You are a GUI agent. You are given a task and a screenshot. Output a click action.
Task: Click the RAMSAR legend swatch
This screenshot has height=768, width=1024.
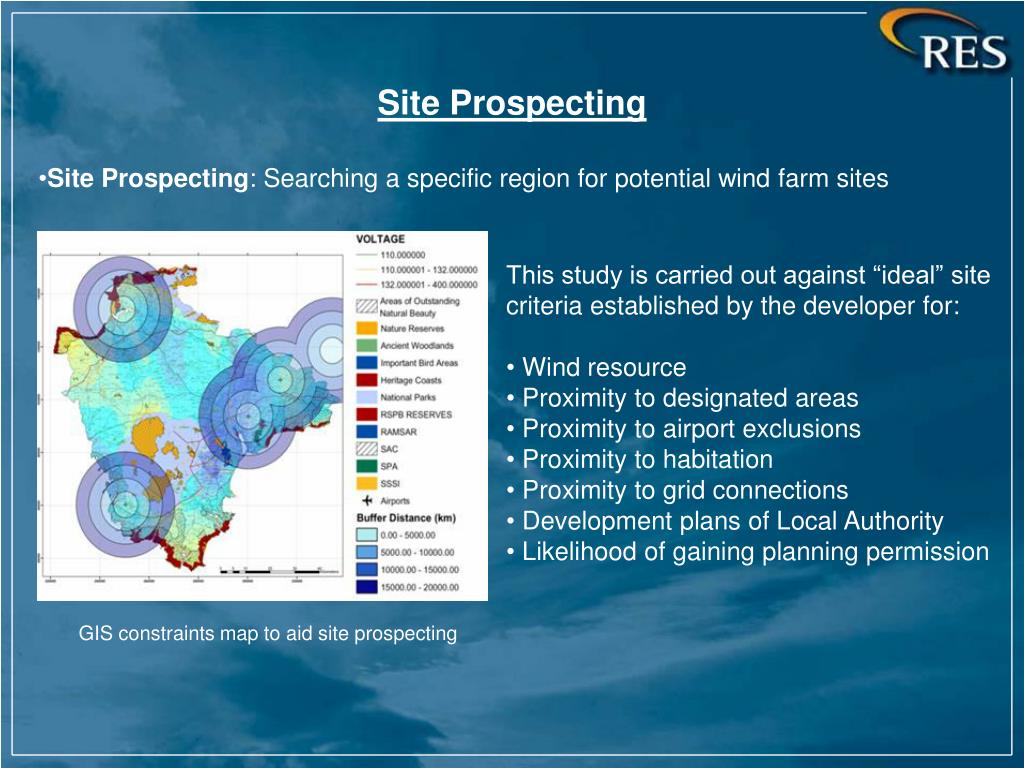(x=367, y=432)
